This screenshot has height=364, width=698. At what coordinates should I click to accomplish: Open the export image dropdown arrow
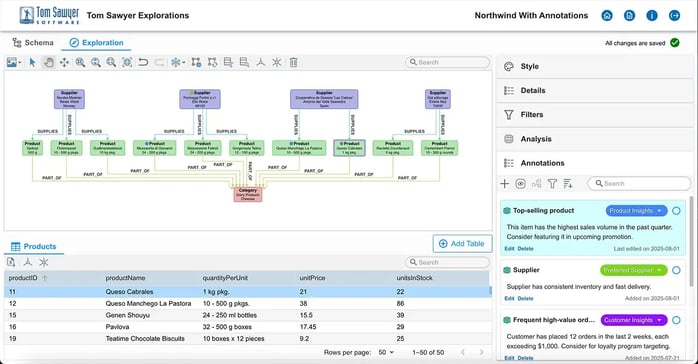pyautogui.click(x=20, y=63)
